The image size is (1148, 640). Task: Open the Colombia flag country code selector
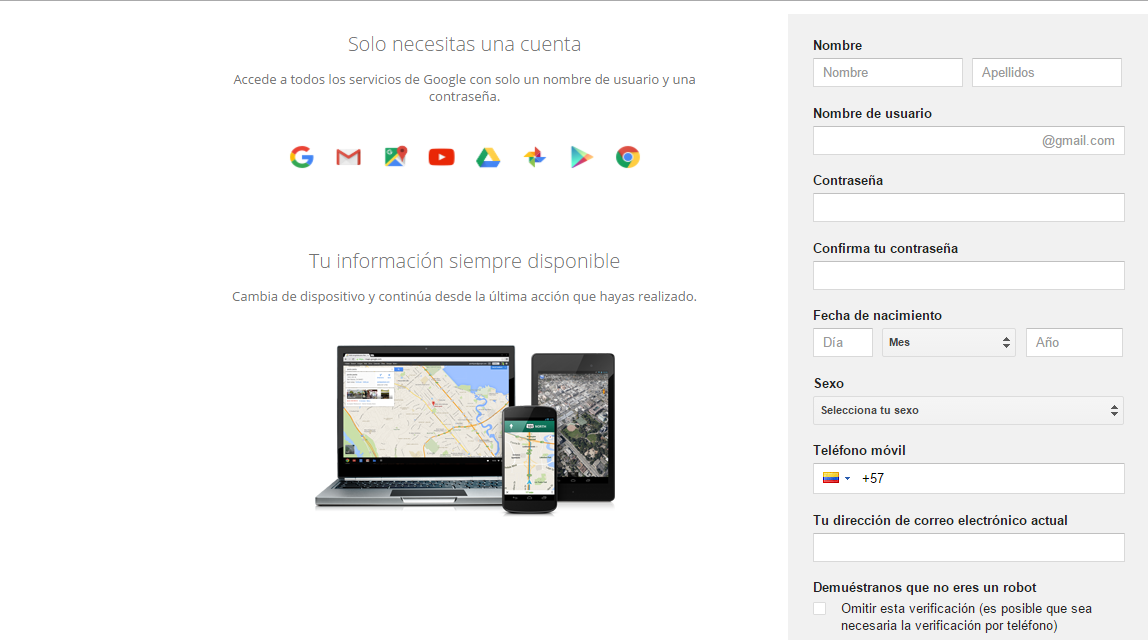pos(836,479)
